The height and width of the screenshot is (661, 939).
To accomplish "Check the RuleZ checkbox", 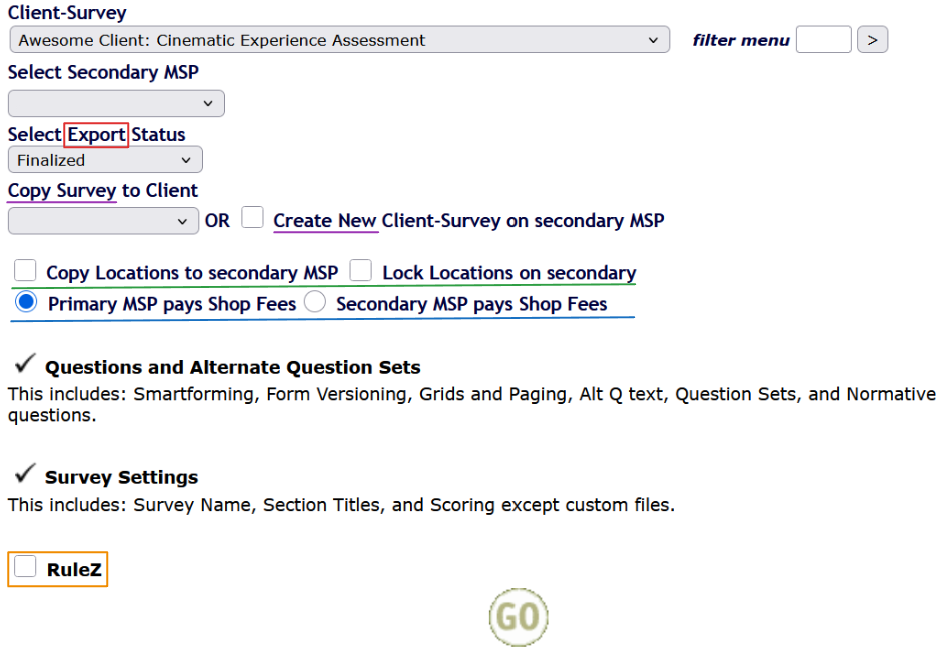I will coord(25,566).
